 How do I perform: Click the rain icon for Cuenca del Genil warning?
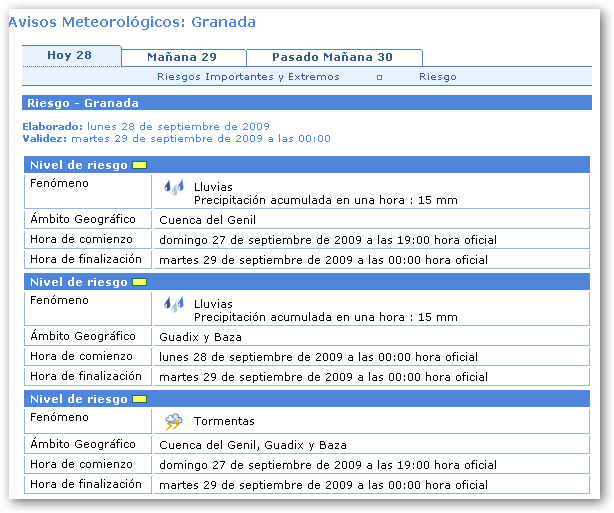point(174,187)
